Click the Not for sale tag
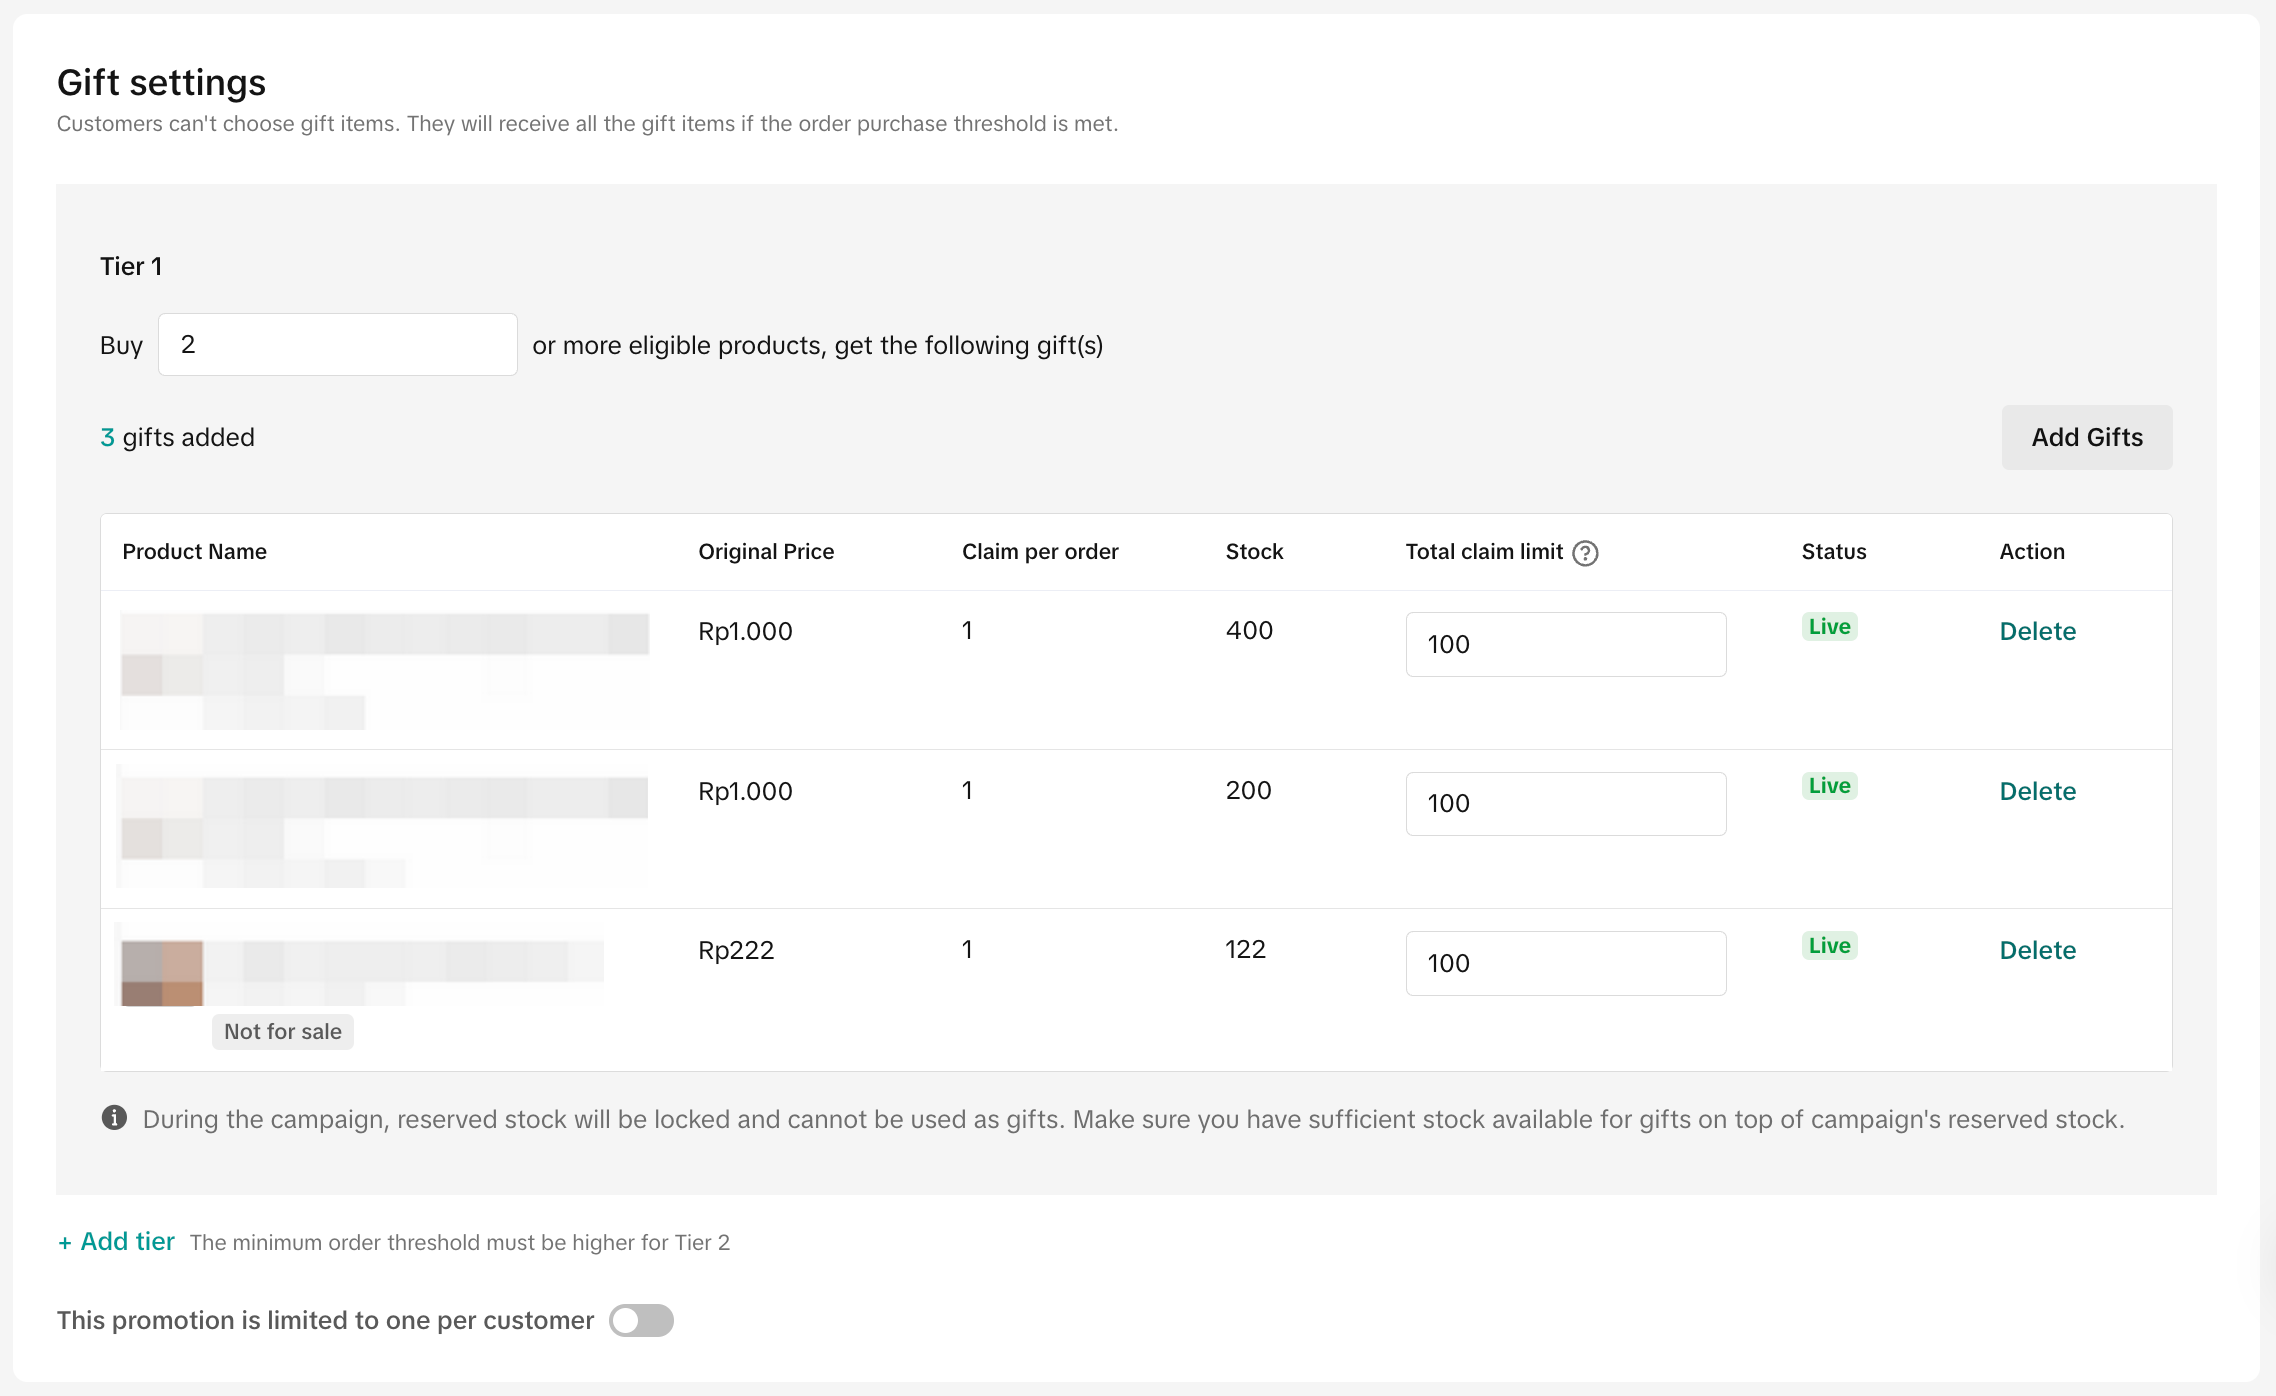The image size is (2276, 1396). click(x=282, y=1031)
